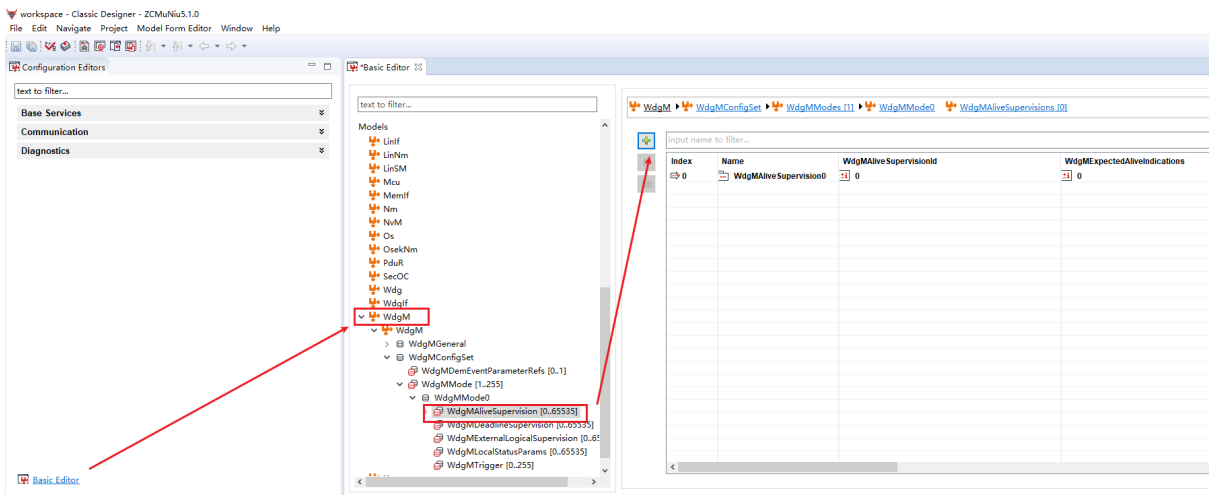
Task: Open the Navigate menu
Action: (x=73, y=28)
